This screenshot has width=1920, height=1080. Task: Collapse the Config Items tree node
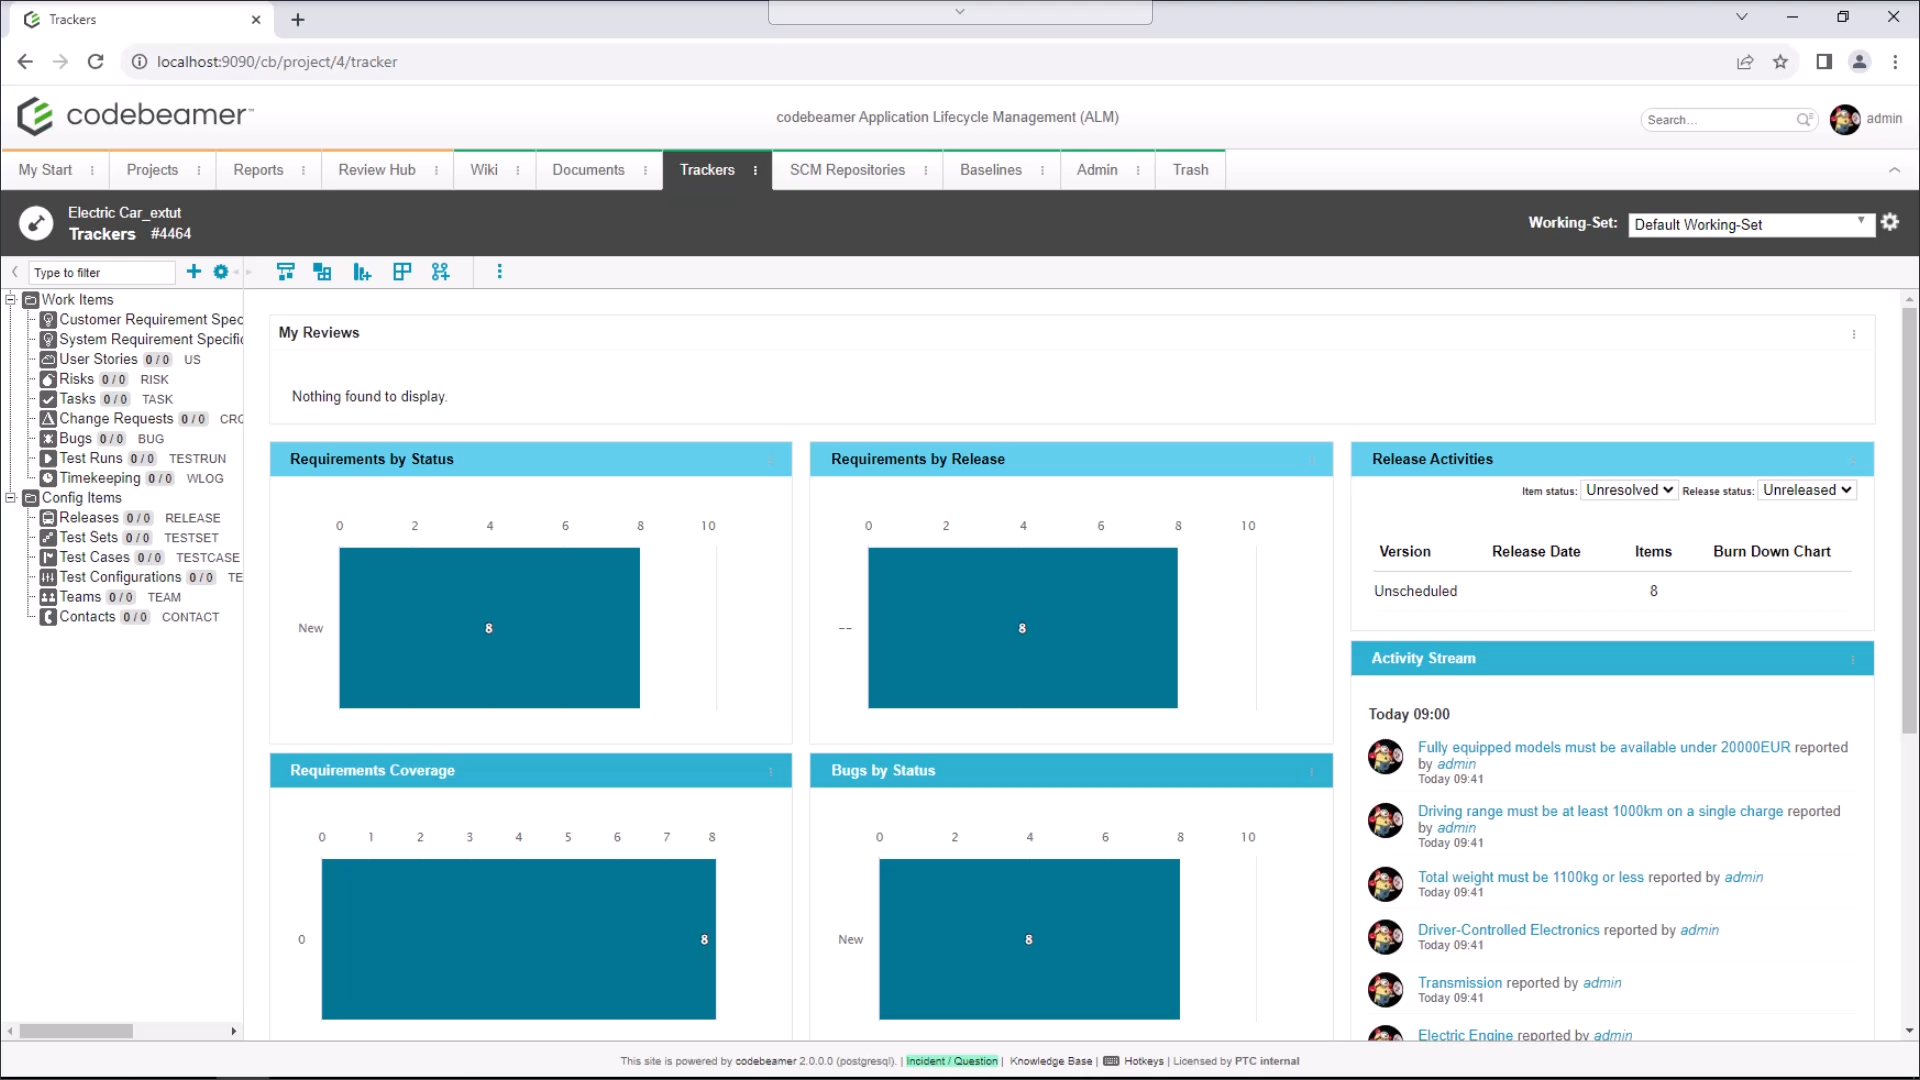pos(11,497)
